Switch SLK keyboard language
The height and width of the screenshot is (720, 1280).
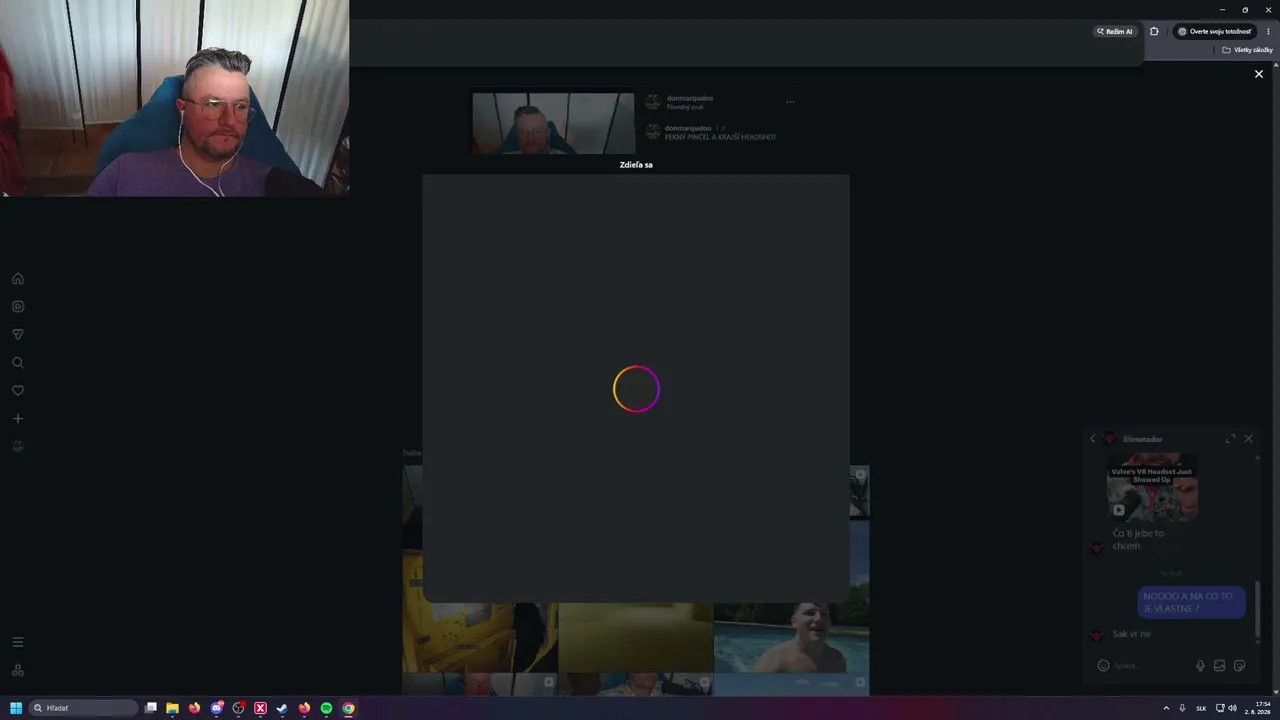point(1201,708)
